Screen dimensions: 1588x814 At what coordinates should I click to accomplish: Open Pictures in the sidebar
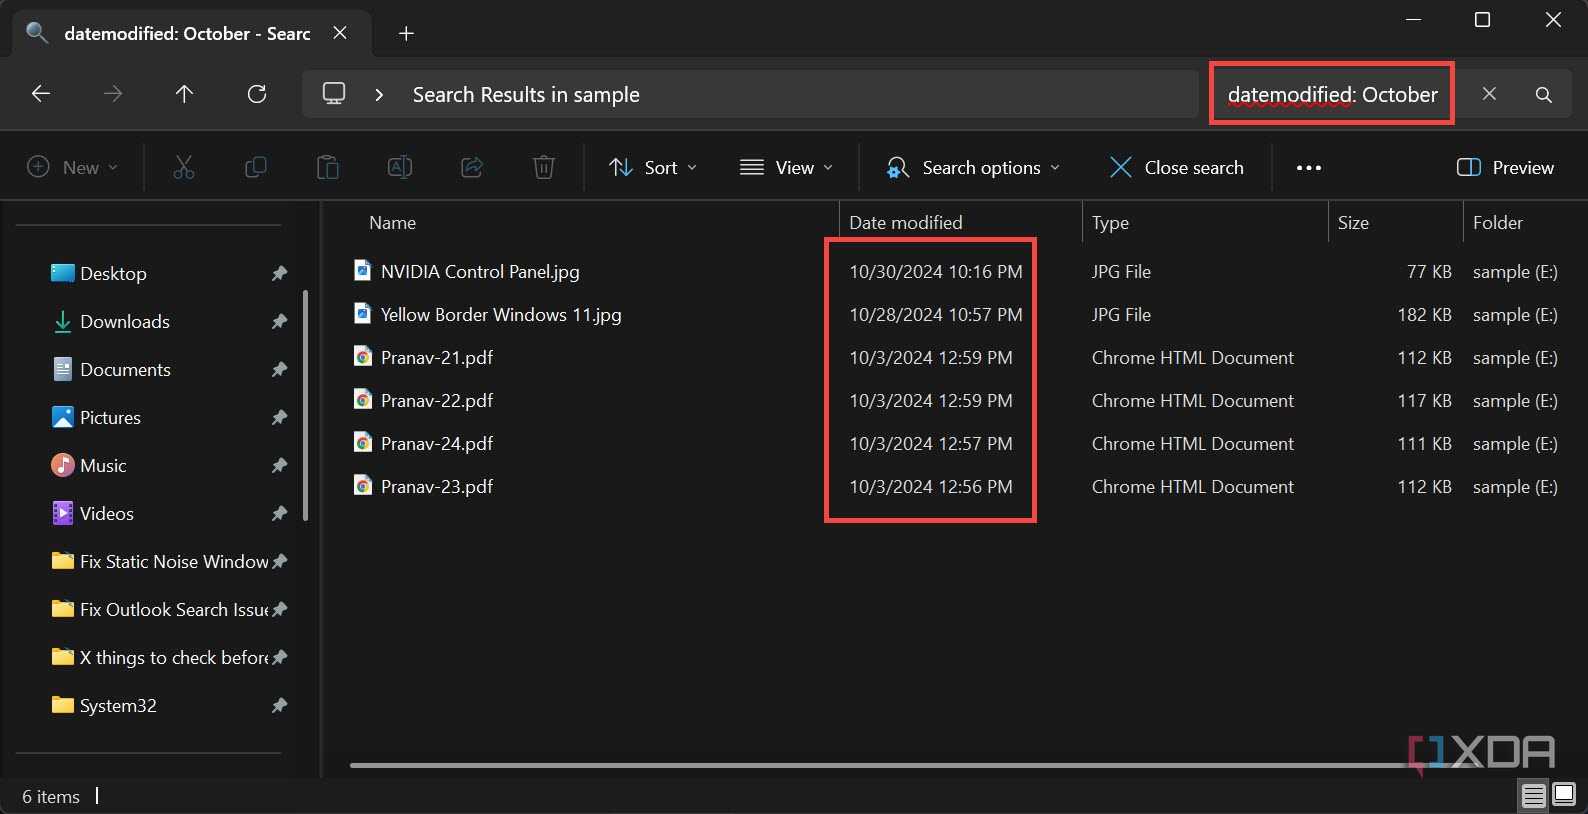coord(110,417)
